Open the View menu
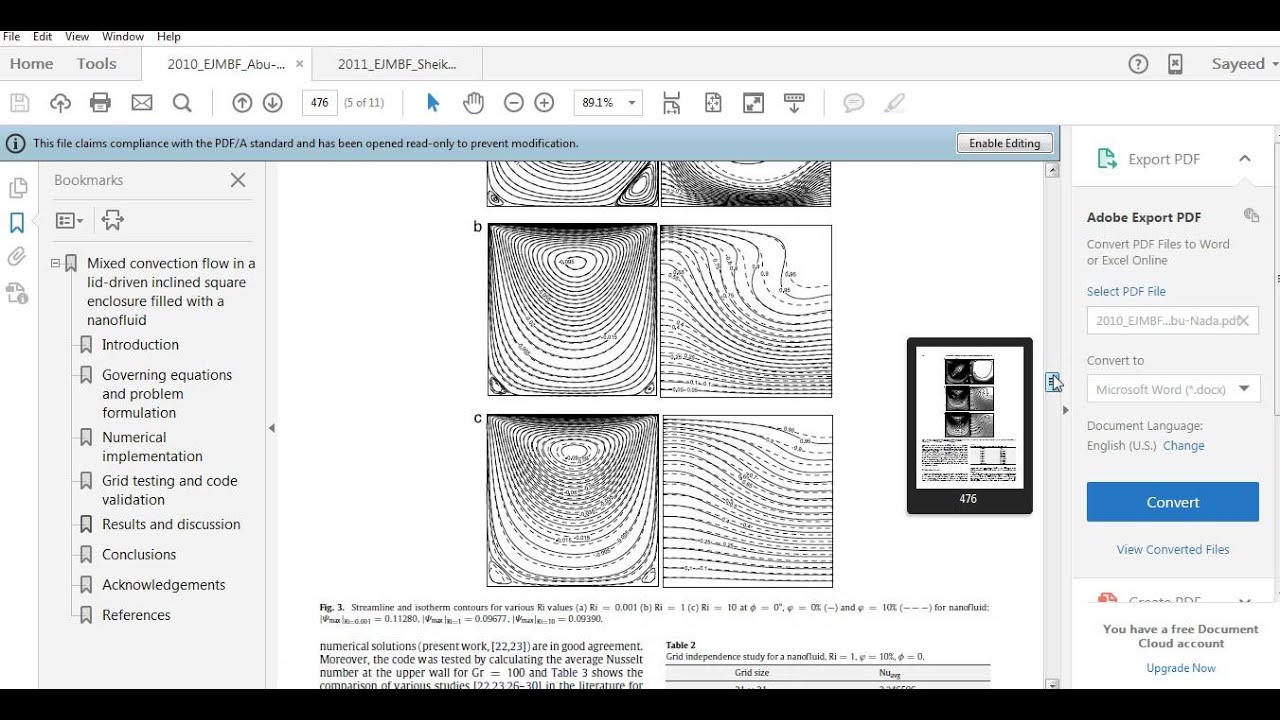Screen dimensions: 1280x720 coord(77,36)
